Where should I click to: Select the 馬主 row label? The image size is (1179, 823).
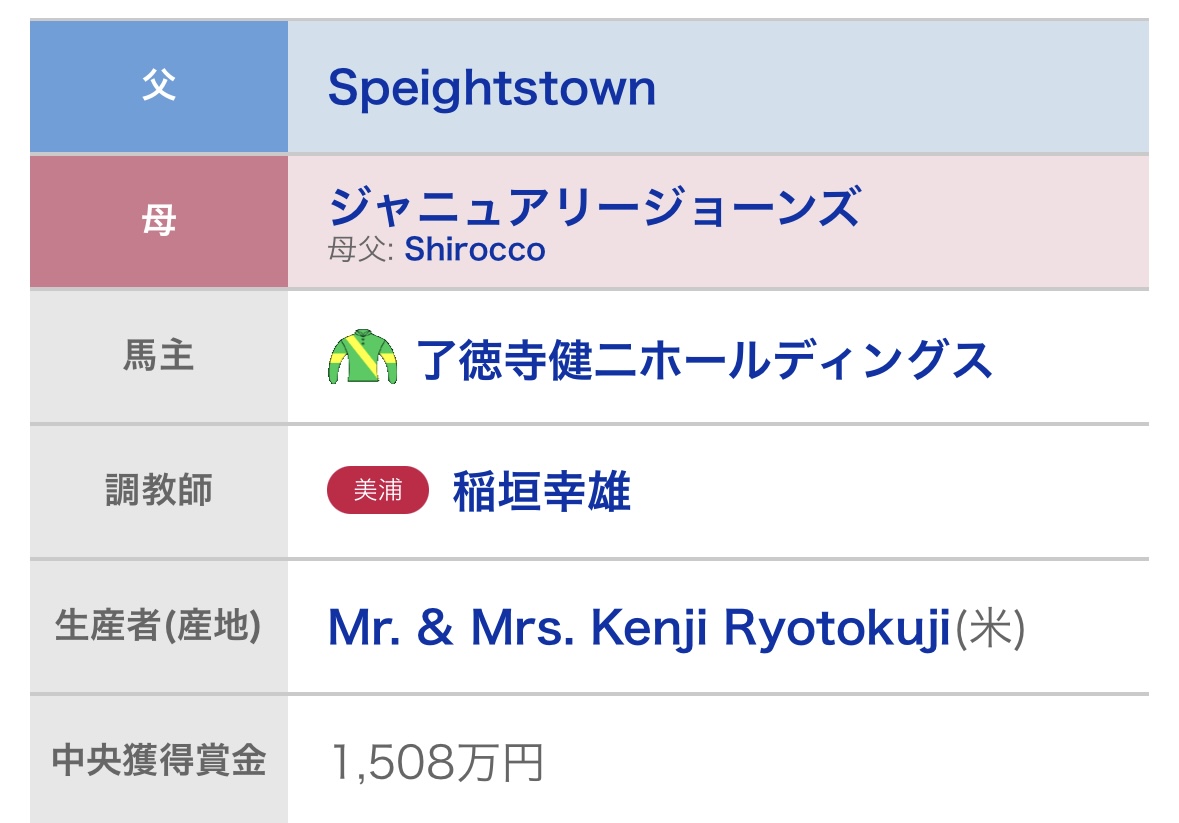point(159,357)
